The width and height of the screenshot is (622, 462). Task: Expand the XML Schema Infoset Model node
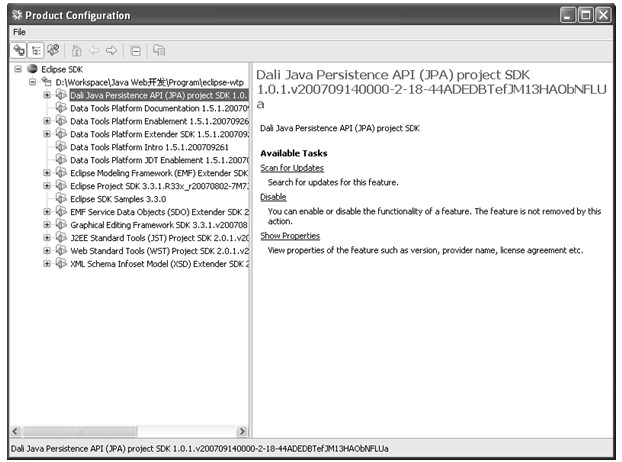(x=47, y=263)
